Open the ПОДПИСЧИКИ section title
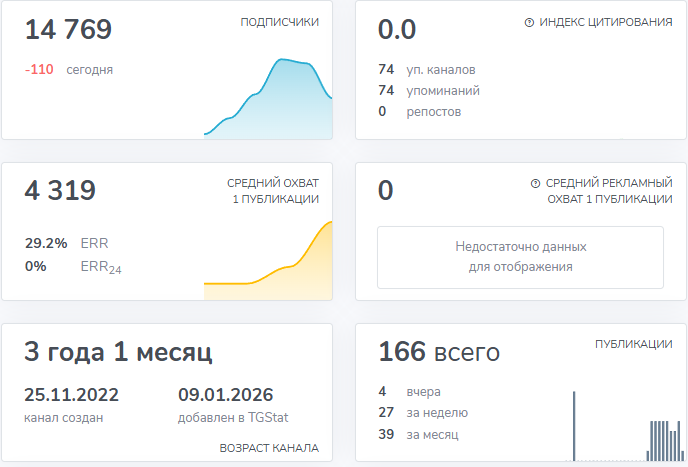 click(279, 22)
